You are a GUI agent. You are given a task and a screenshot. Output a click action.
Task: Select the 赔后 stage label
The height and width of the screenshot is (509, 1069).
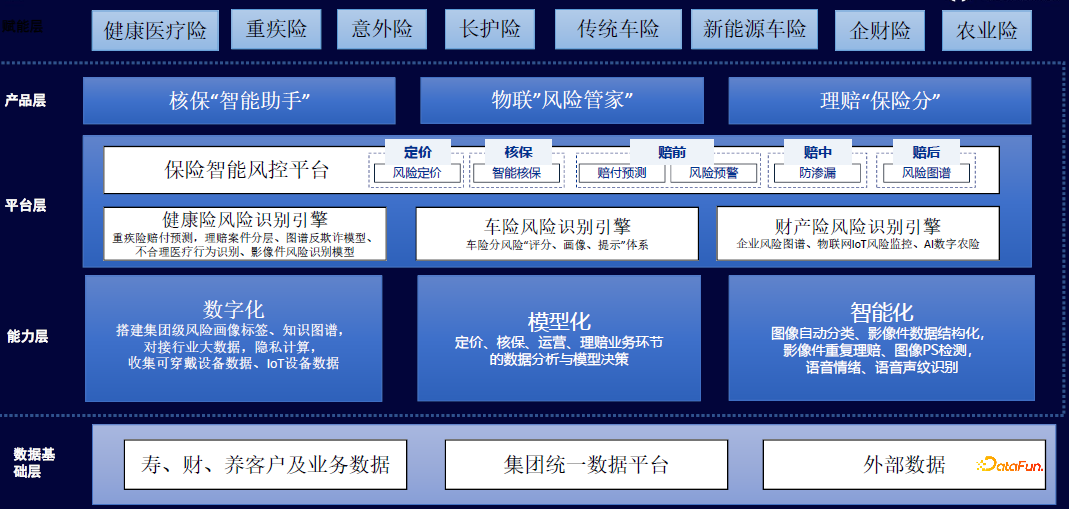(x=926, y=152)
